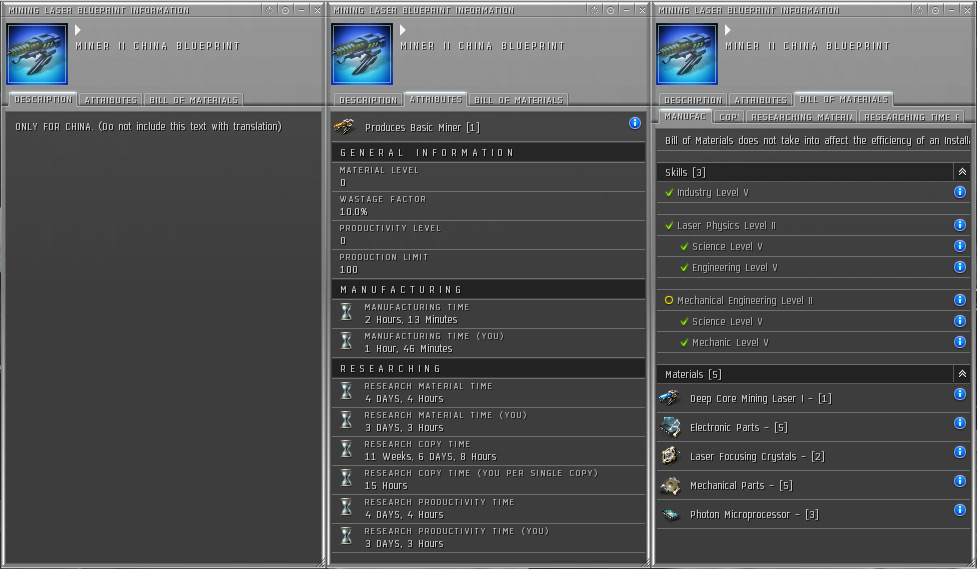Viewport: 977px width, 569px height.
Task: Select the Manufac sub-tab
Action: pyautogui.click(x=685, y=117)
